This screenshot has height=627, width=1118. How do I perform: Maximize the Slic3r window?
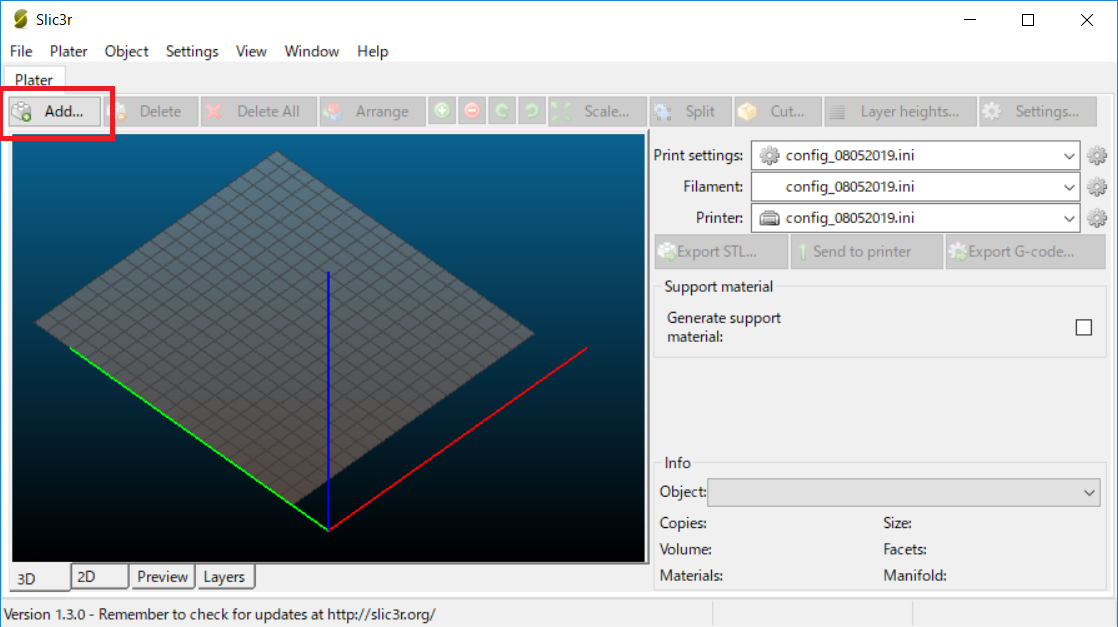point(1027,20)
